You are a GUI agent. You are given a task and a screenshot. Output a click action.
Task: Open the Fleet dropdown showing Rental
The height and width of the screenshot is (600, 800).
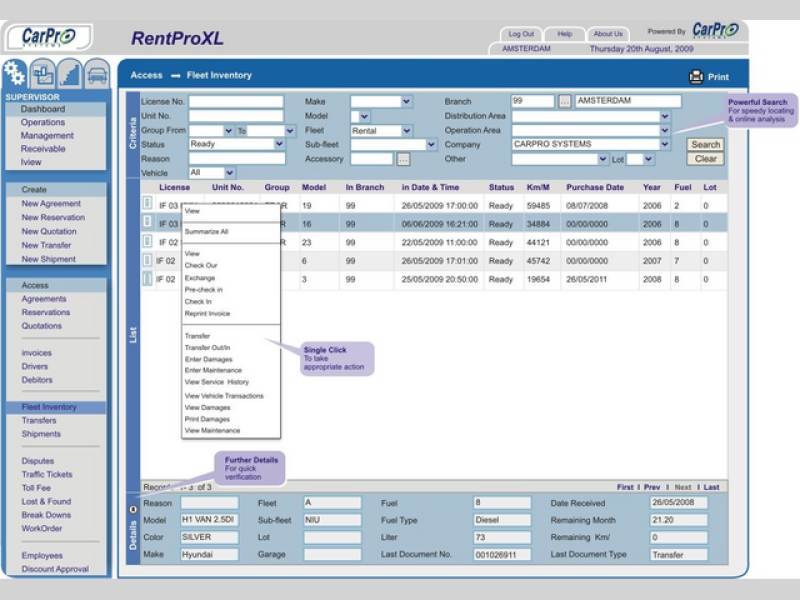point(406,130)
